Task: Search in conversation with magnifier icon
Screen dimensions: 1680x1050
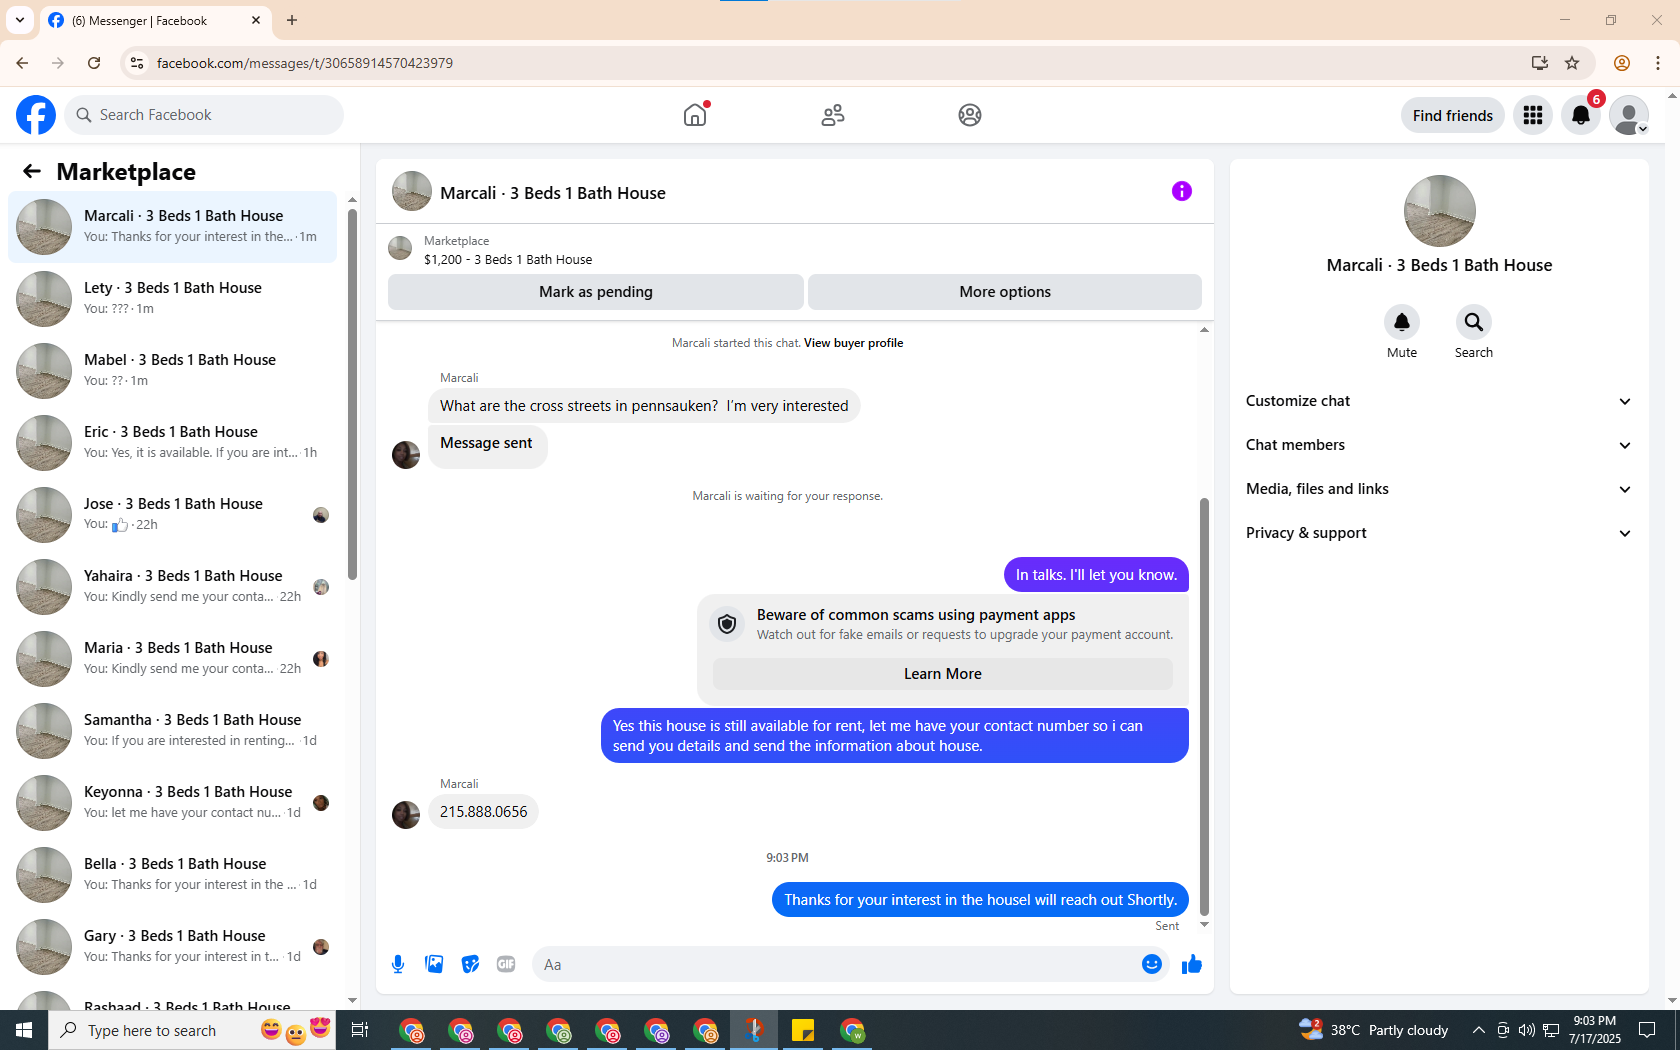Action: click(1474, 322)
